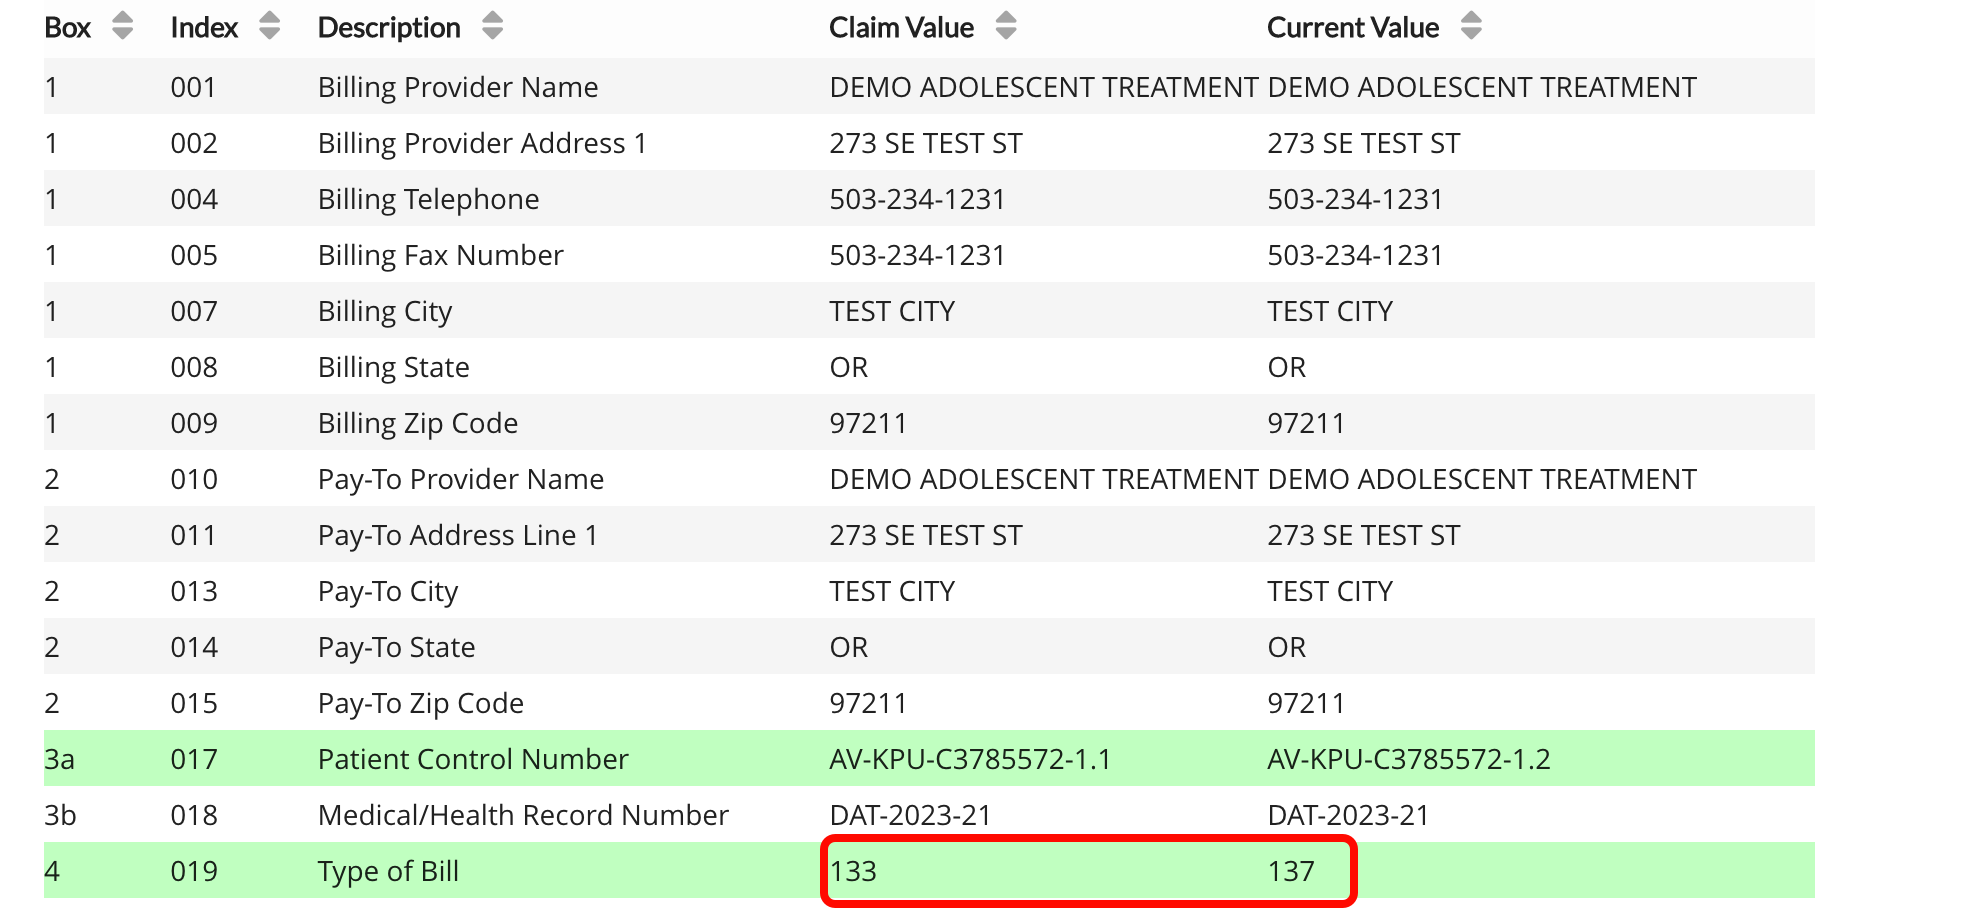Click the Type of Bill description
This screenshot has width=1980, height=908.
pyautogui.click(x=388, y=871)
